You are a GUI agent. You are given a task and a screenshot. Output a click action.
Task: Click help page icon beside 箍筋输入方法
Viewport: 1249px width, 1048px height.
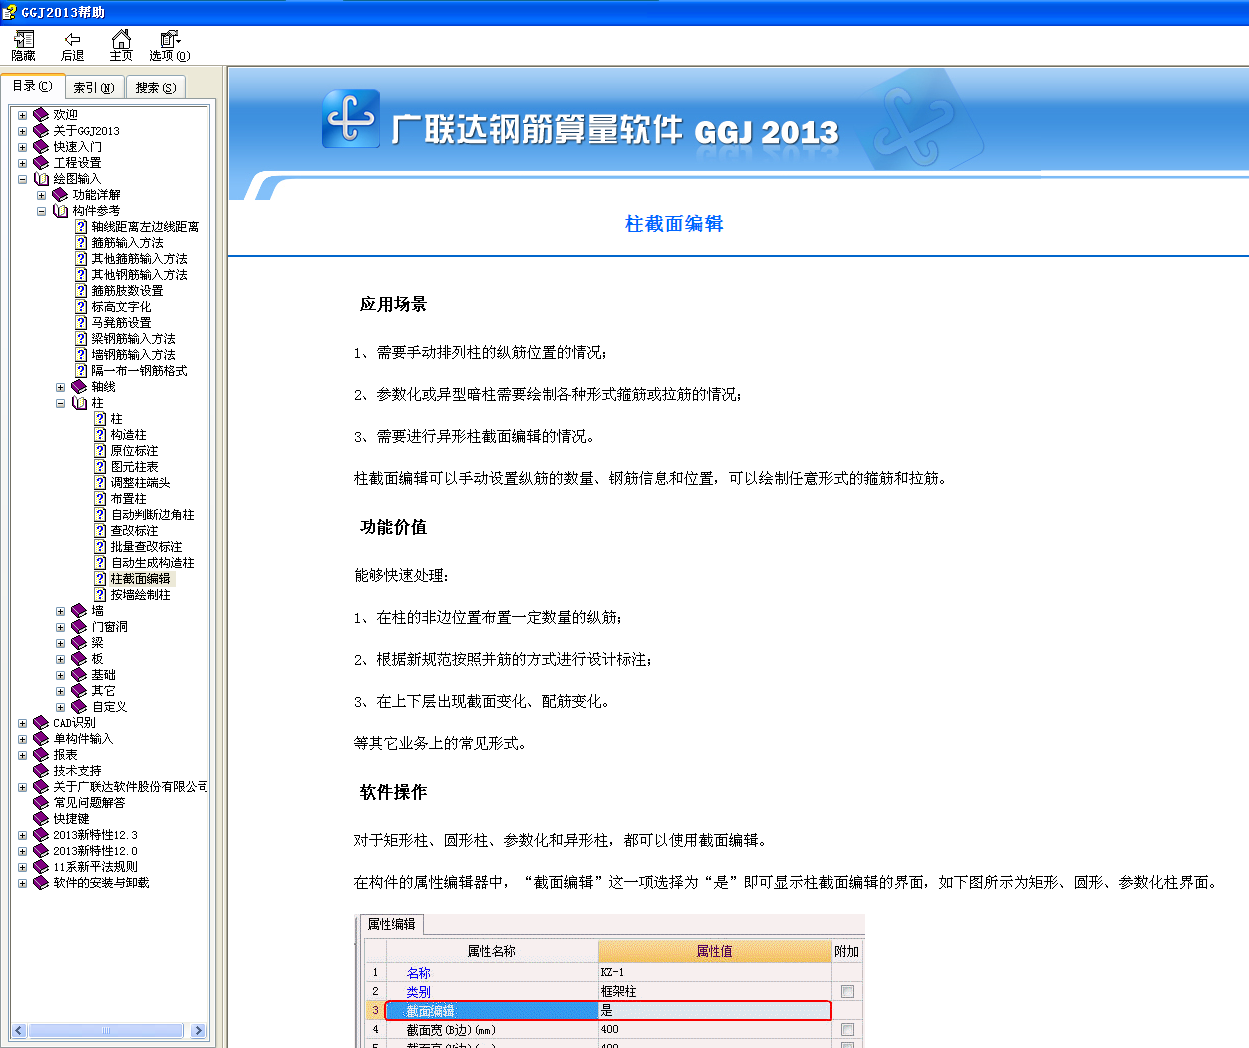click(x=81, y=243)
